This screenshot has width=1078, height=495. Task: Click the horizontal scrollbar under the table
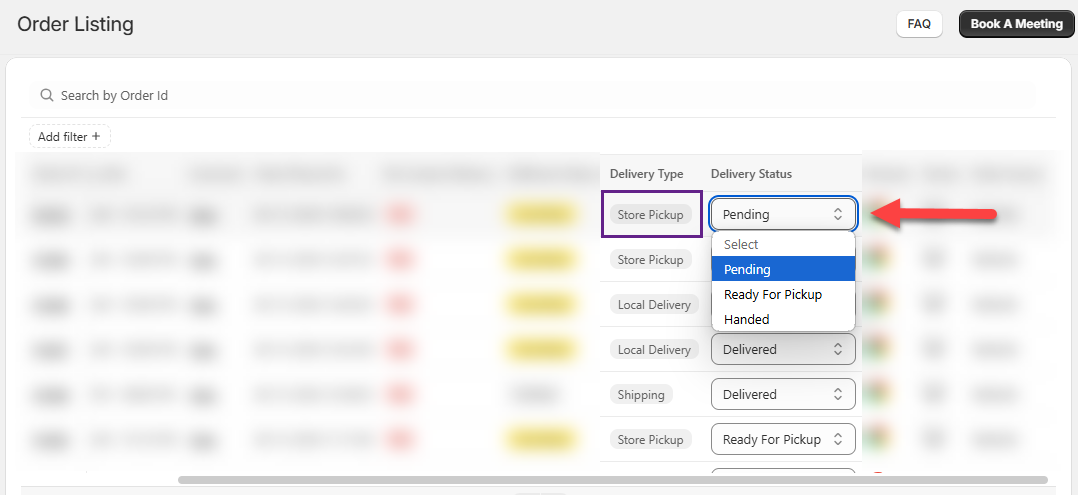click(612, 480)
